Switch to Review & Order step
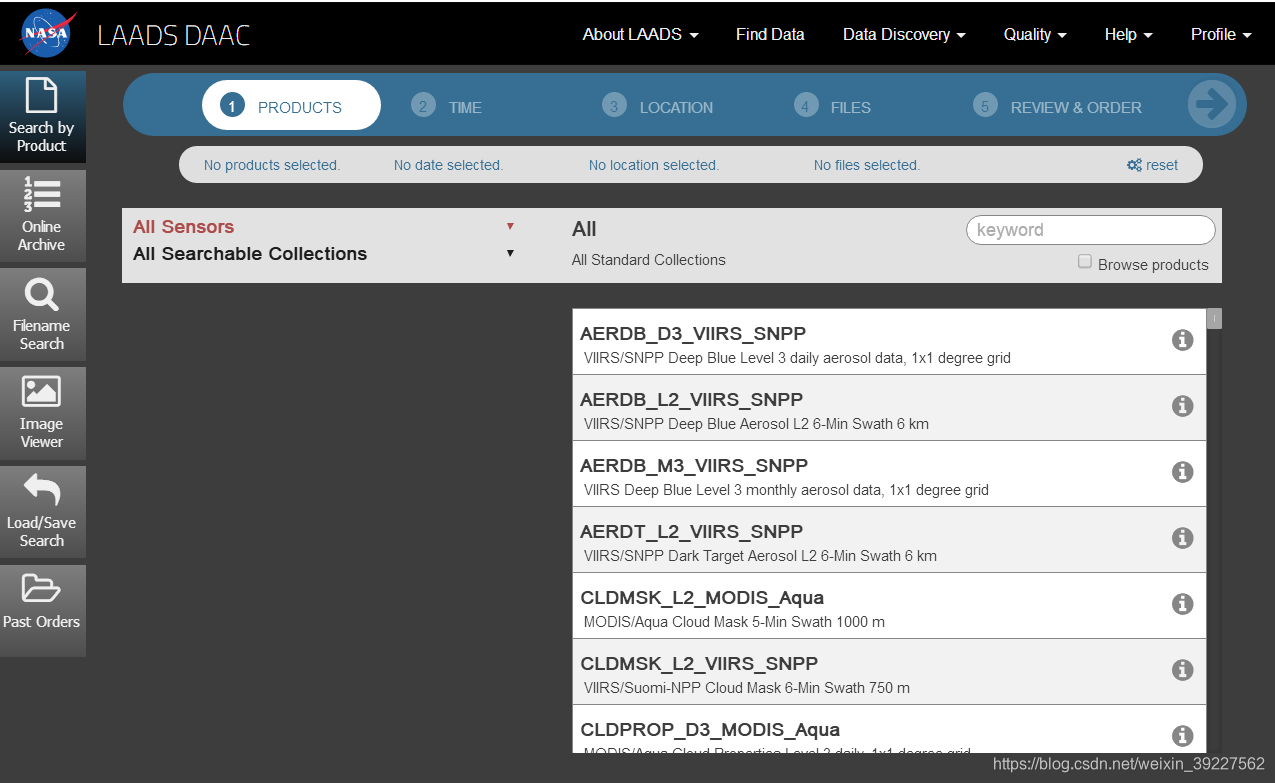Viewport: 1275px width, 783px height. click(1058, 107)
